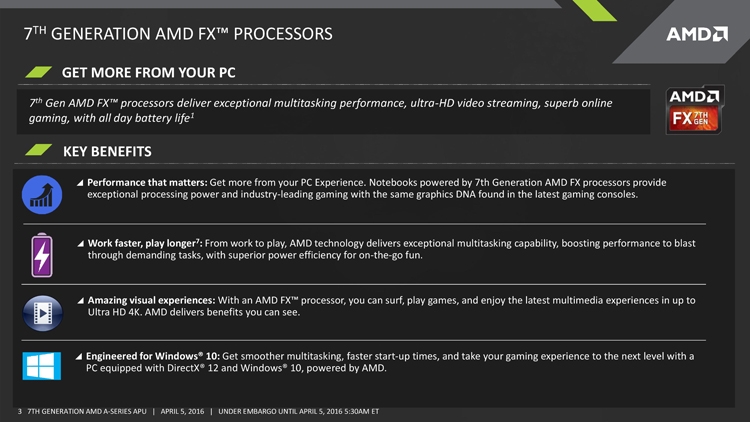Click green marker beside Key Benefits
Screen dimensions: 750x422
point(37,151)
